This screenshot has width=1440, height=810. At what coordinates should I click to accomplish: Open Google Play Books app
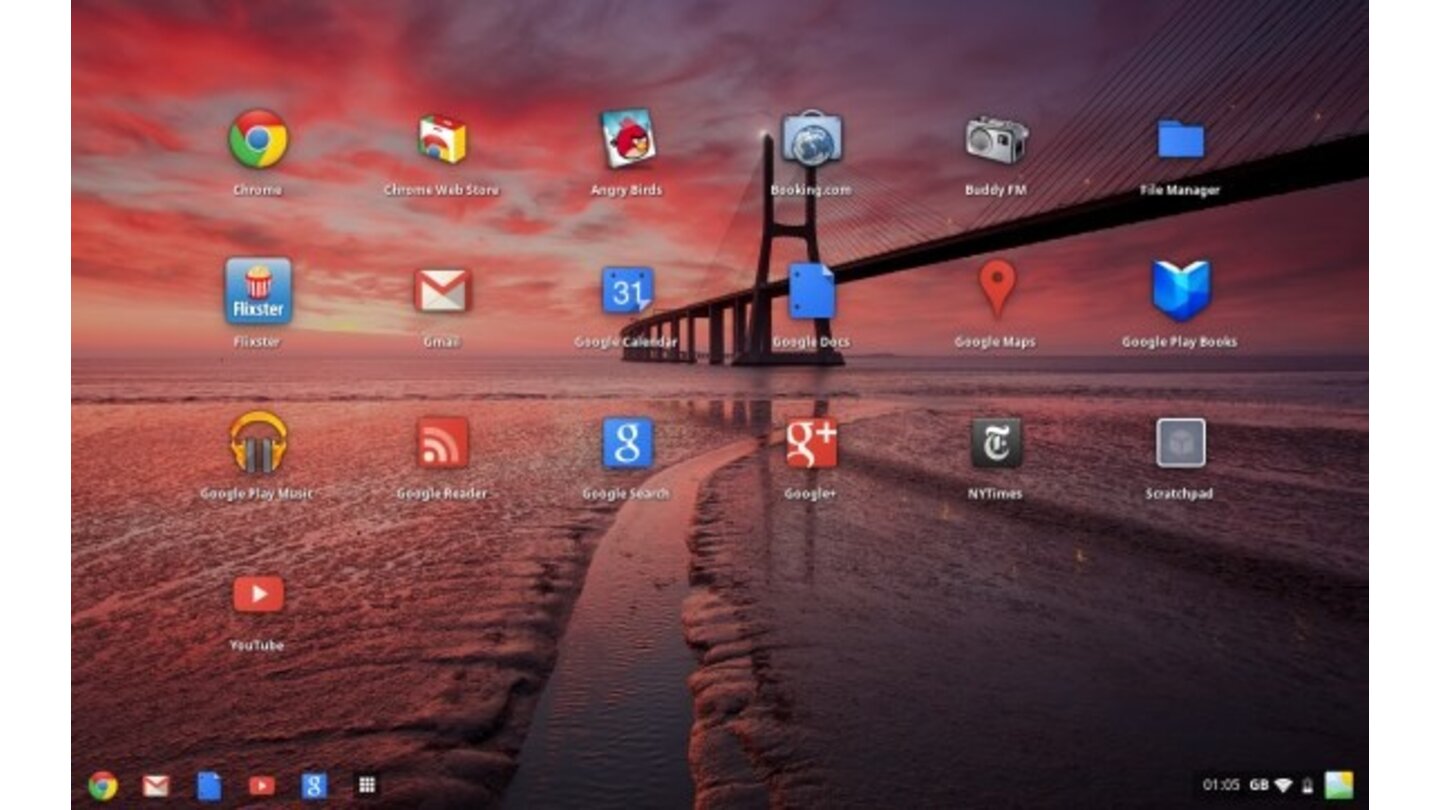[x=1180, y=291]
